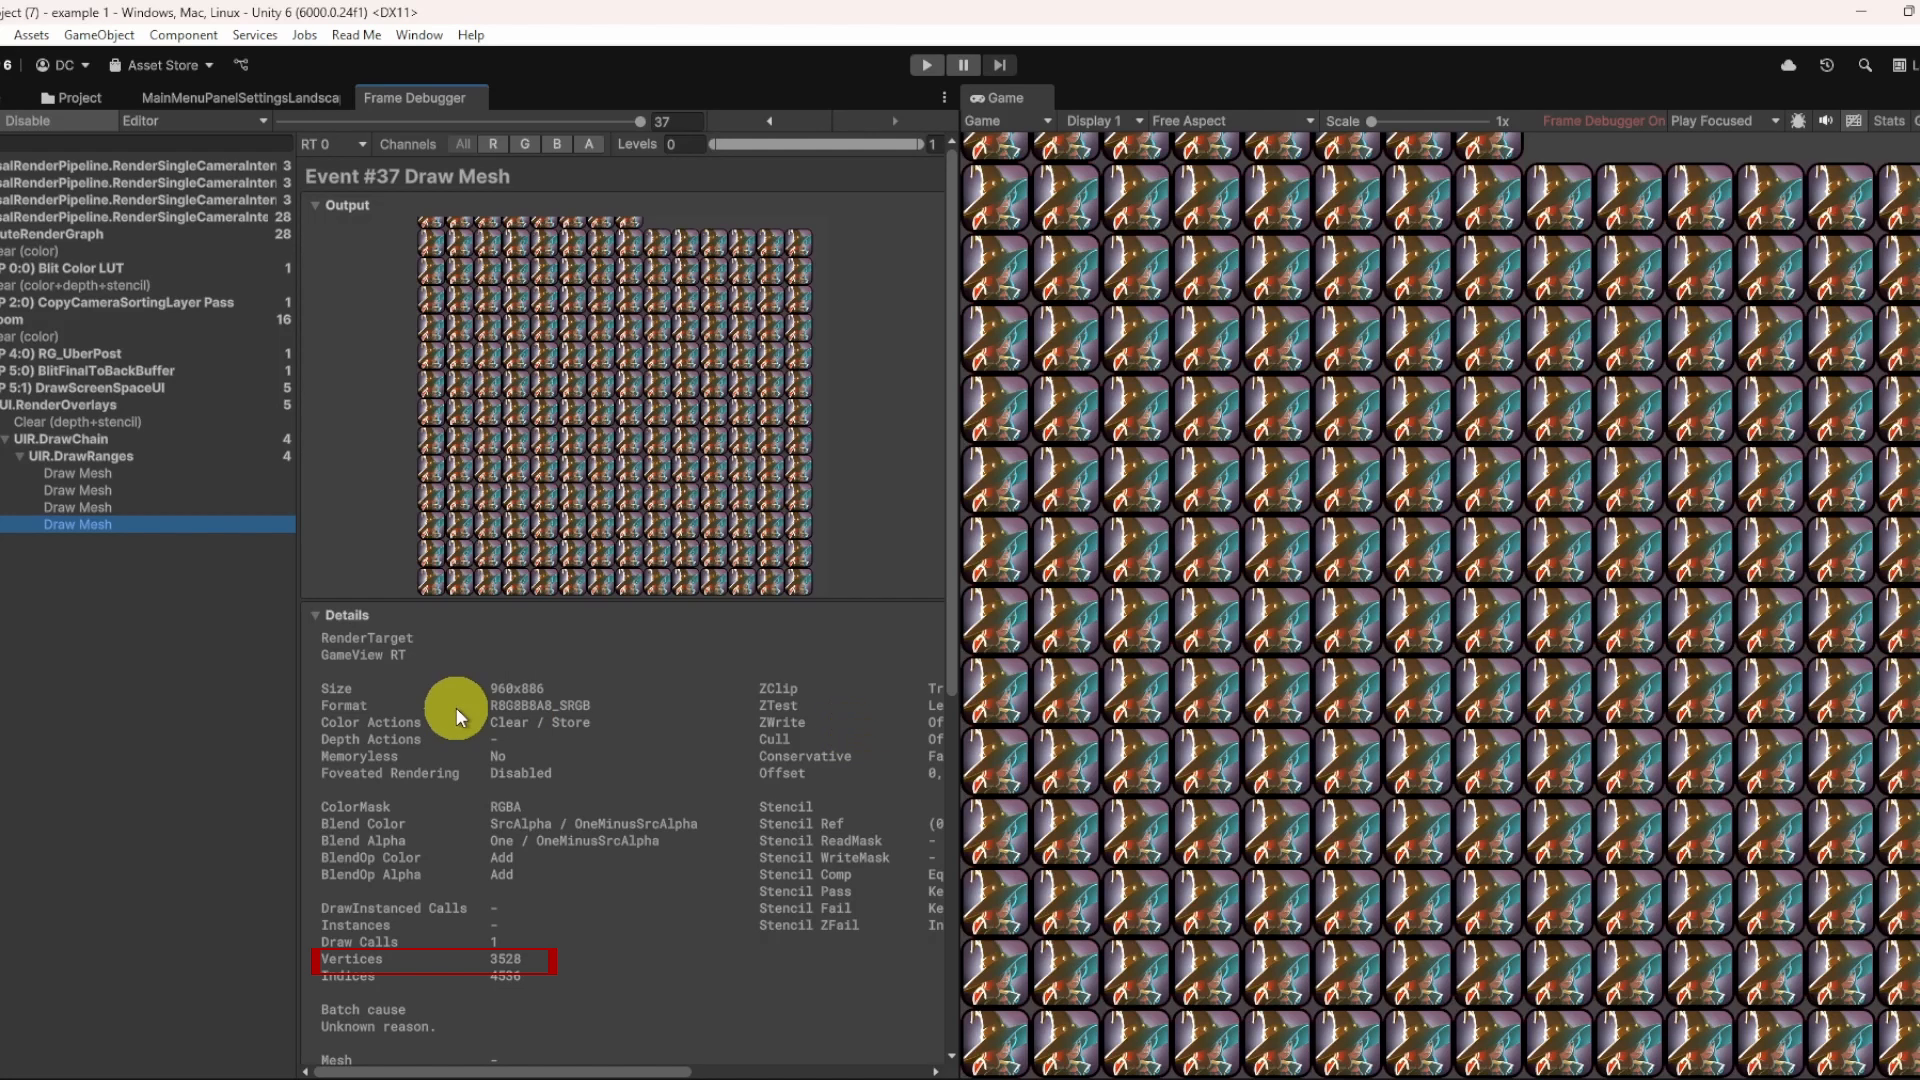Click the Disable button in Frame Debugger

click(28, 120)
